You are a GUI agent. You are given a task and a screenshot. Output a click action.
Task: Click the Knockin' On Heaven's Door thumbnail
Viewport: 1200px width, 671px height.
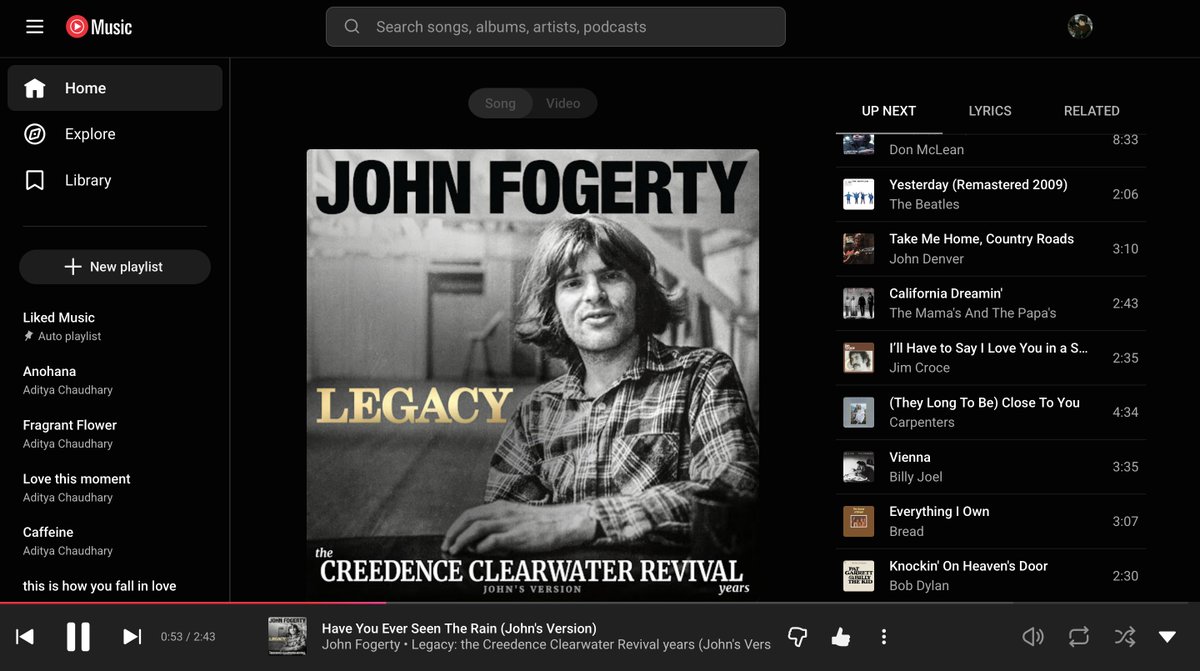858,576
